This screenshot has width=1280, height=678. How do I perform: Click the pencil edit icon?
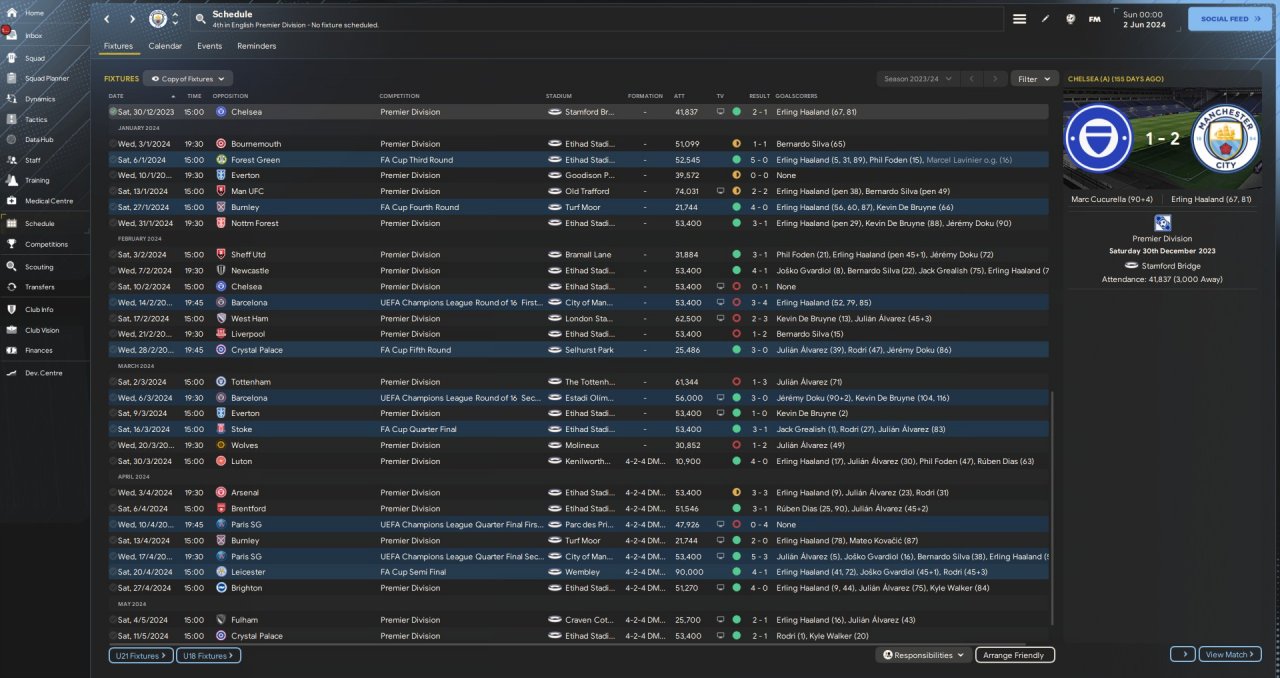1045,19
